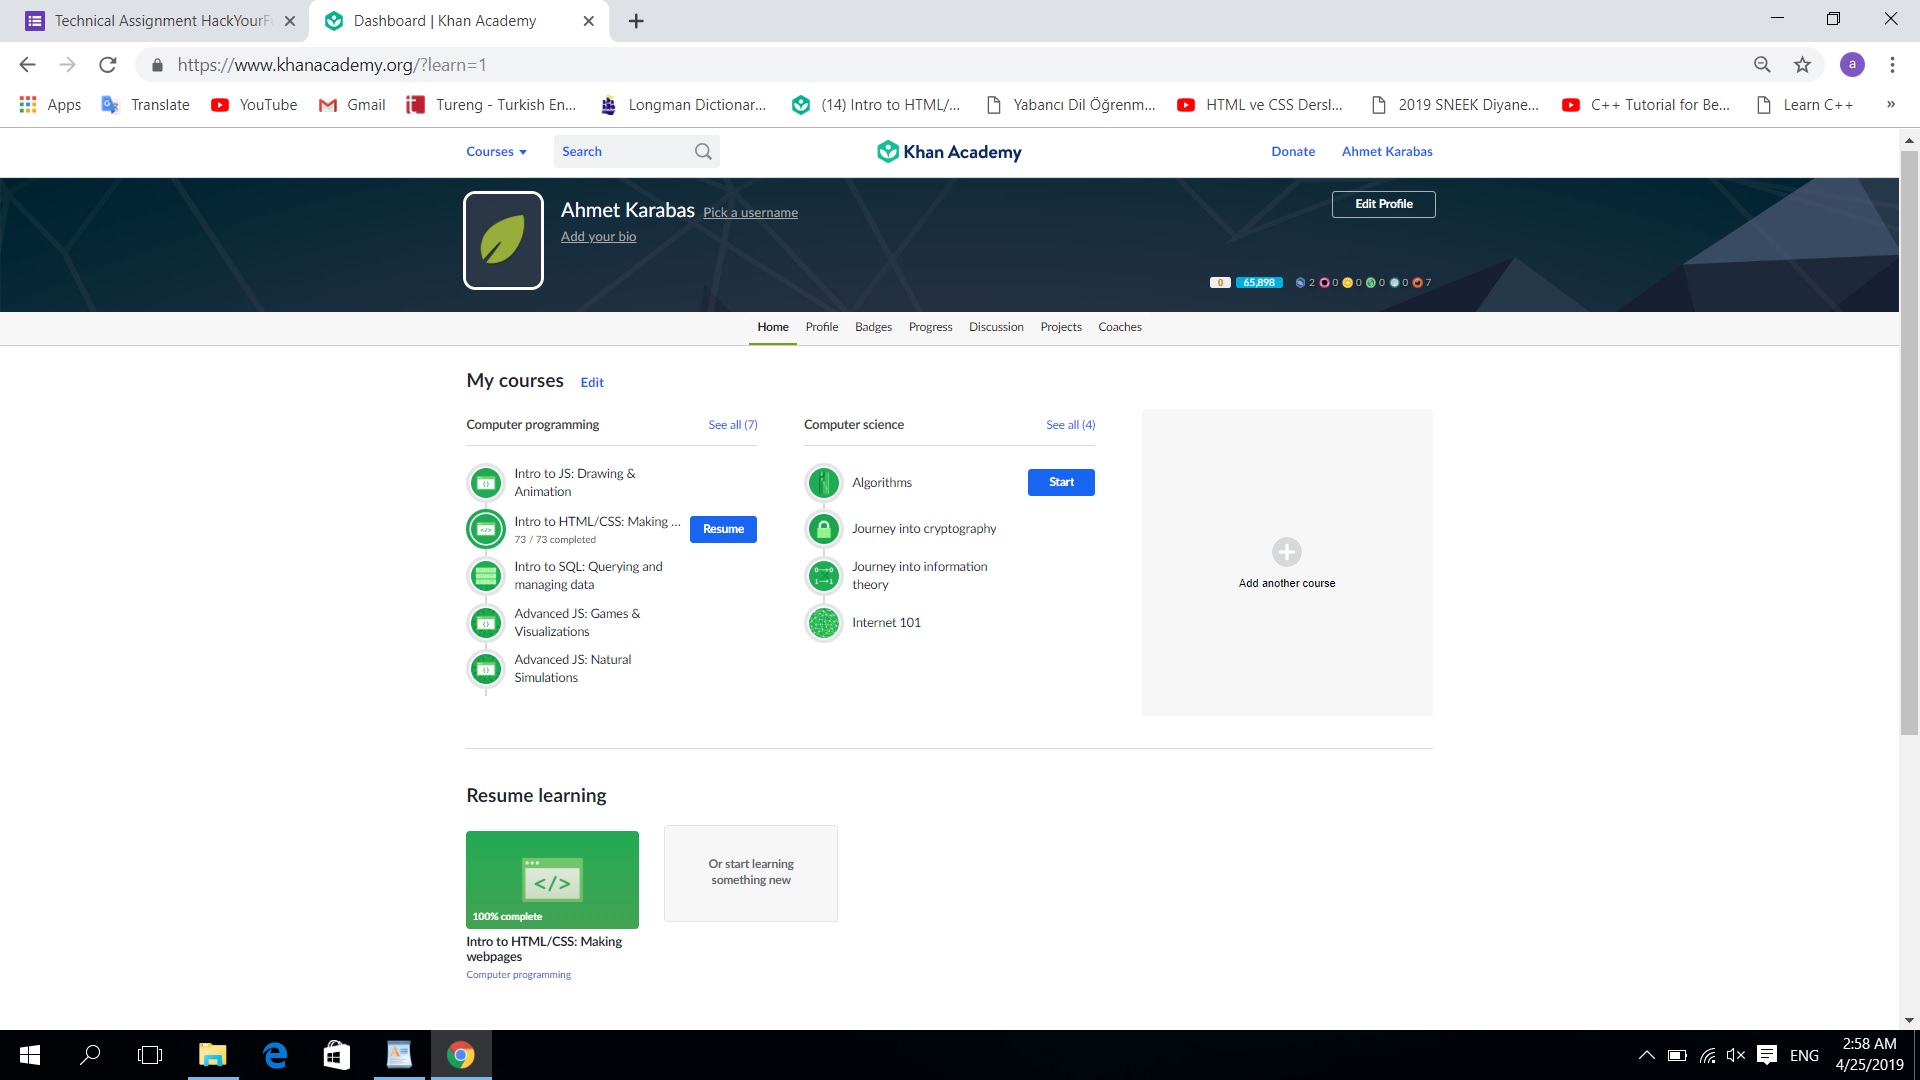Click the Advanced JS: Natural Simulations icon
This screenshot has width=1920, height=1080.
pos(486,669)
